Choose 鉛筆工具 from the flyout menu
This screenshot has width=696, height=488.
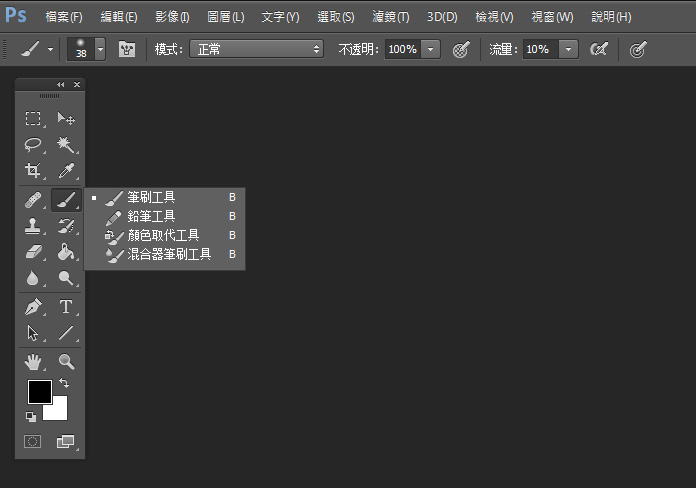(151, 216)
